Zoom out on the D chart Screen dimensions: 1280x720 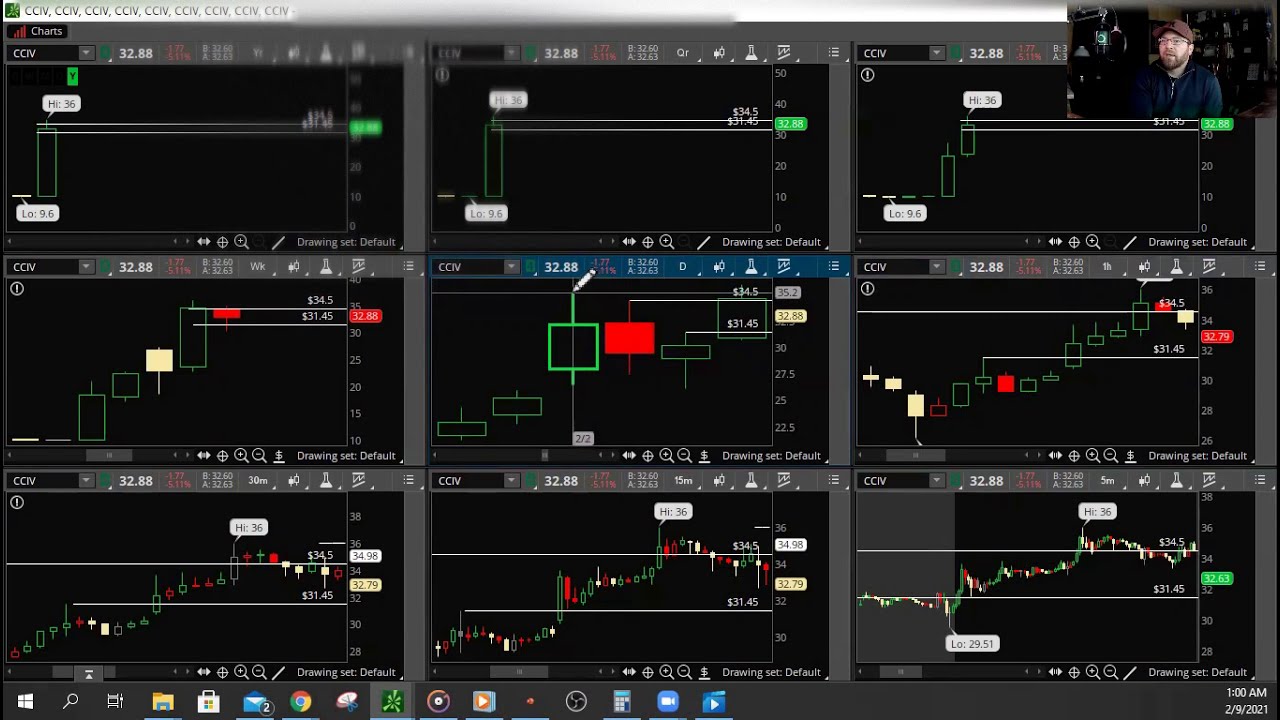(685, 456)
